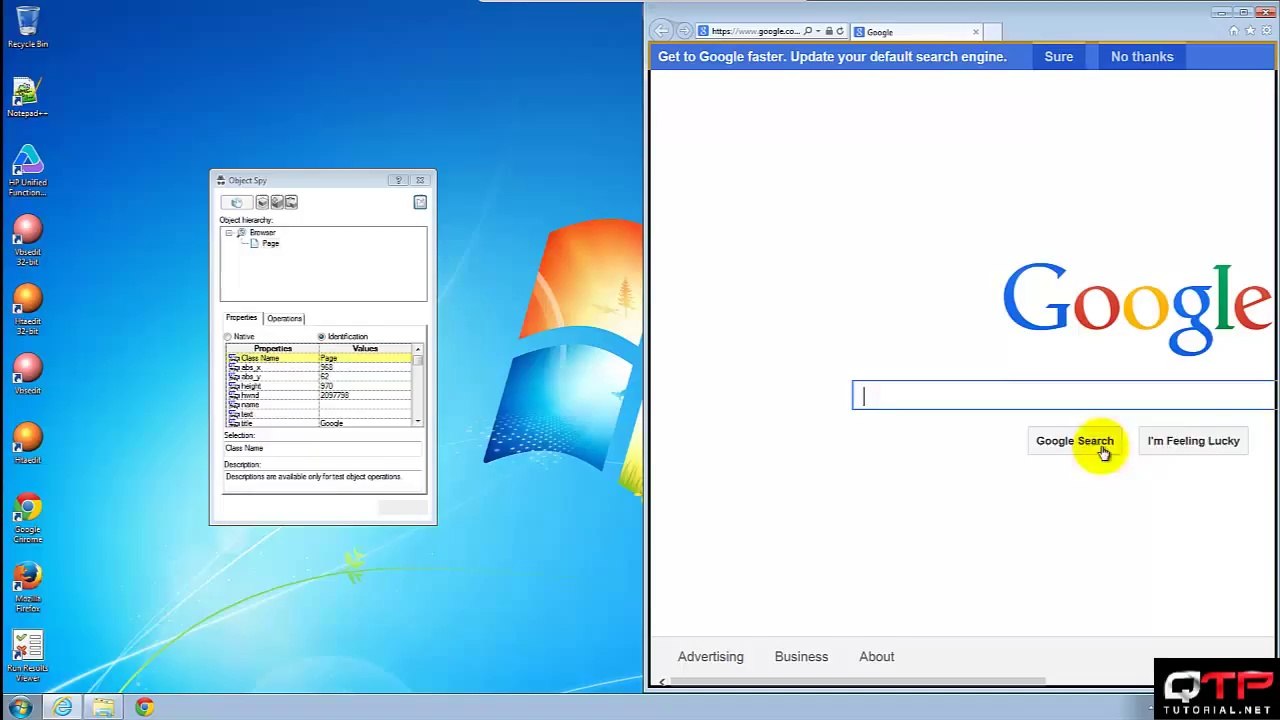This screenshot has height=720, width=1280.
Task: Click the properties list scroll-up arrow
Action: (x=417, y=349)
